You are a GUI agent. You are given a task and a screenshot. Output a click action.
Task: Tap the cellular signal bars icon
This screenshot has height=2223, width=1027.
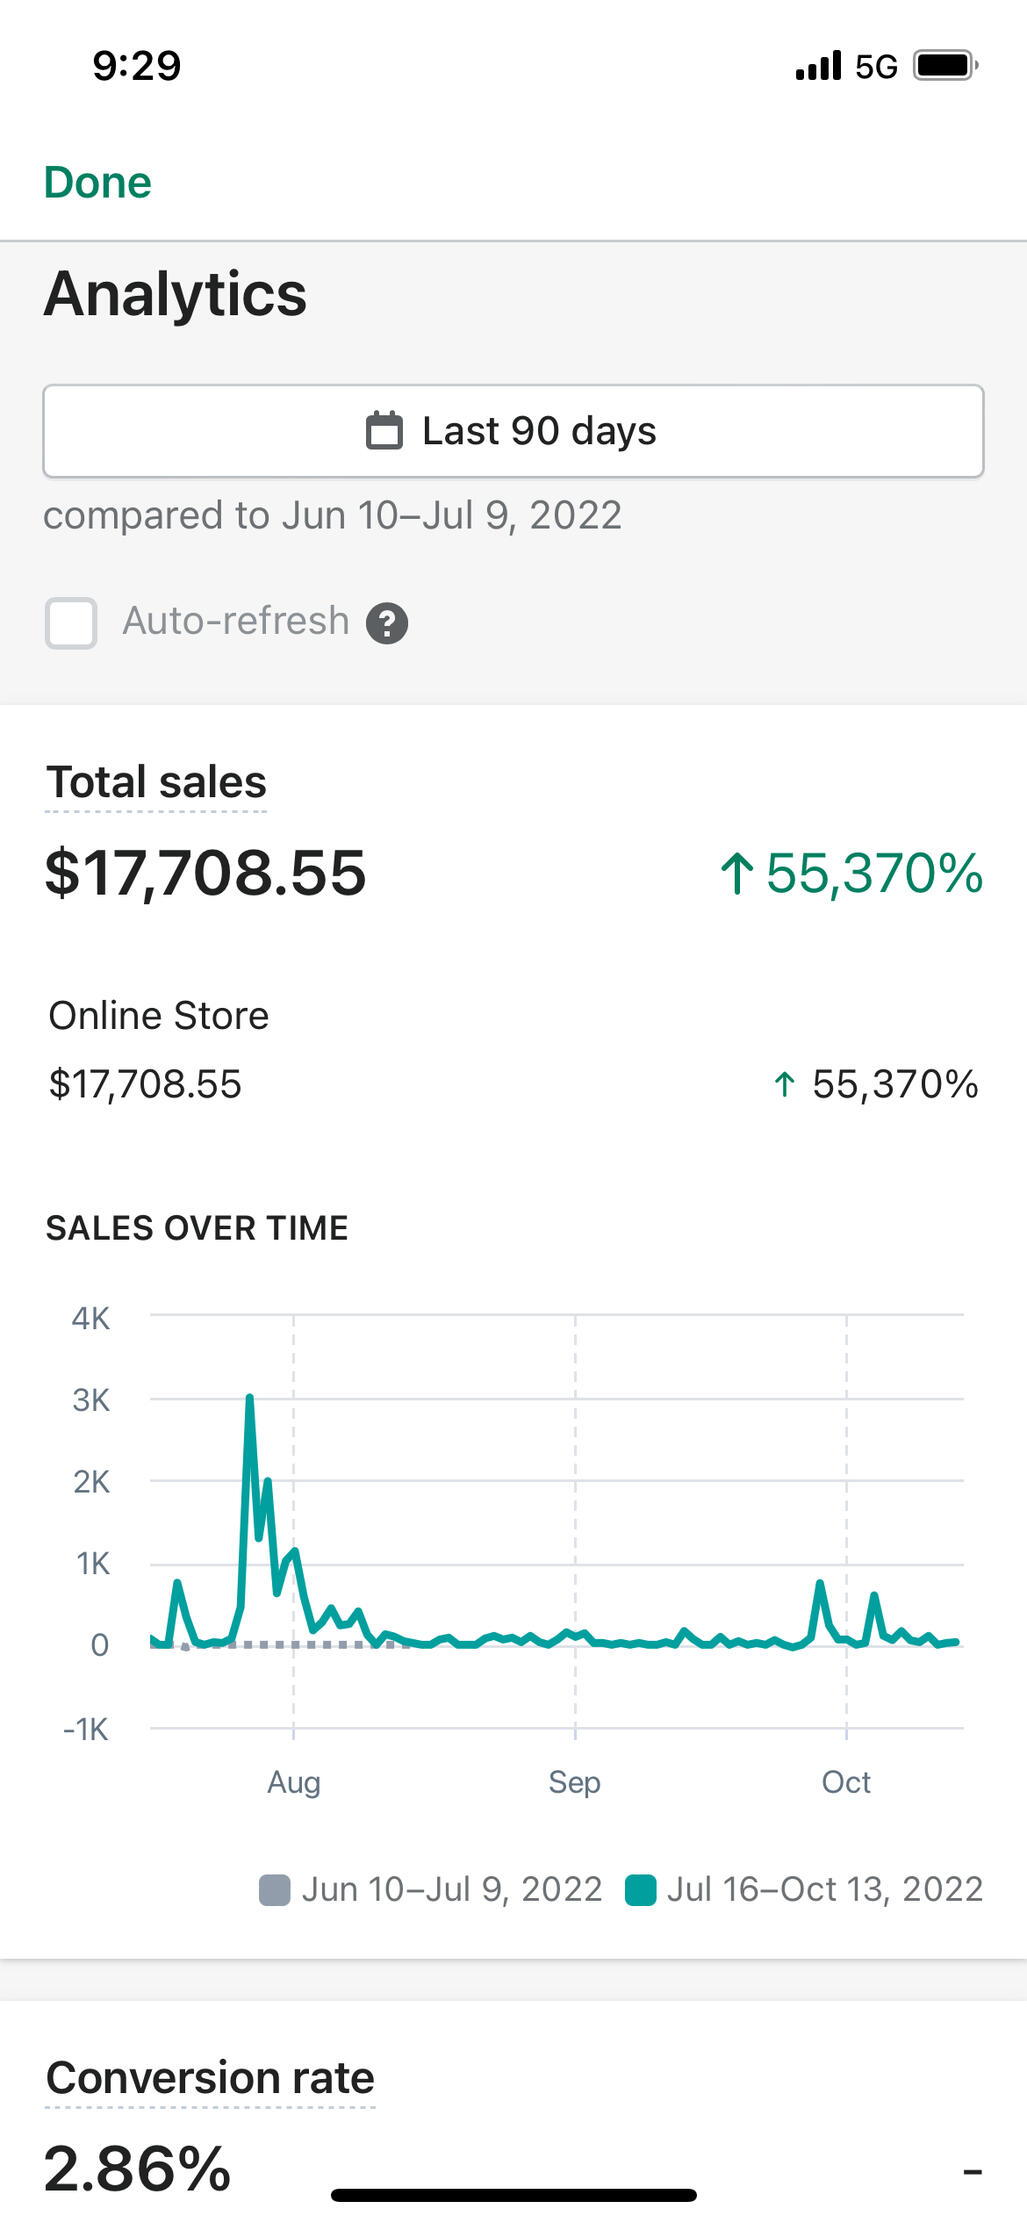click(x=818, y=66)
